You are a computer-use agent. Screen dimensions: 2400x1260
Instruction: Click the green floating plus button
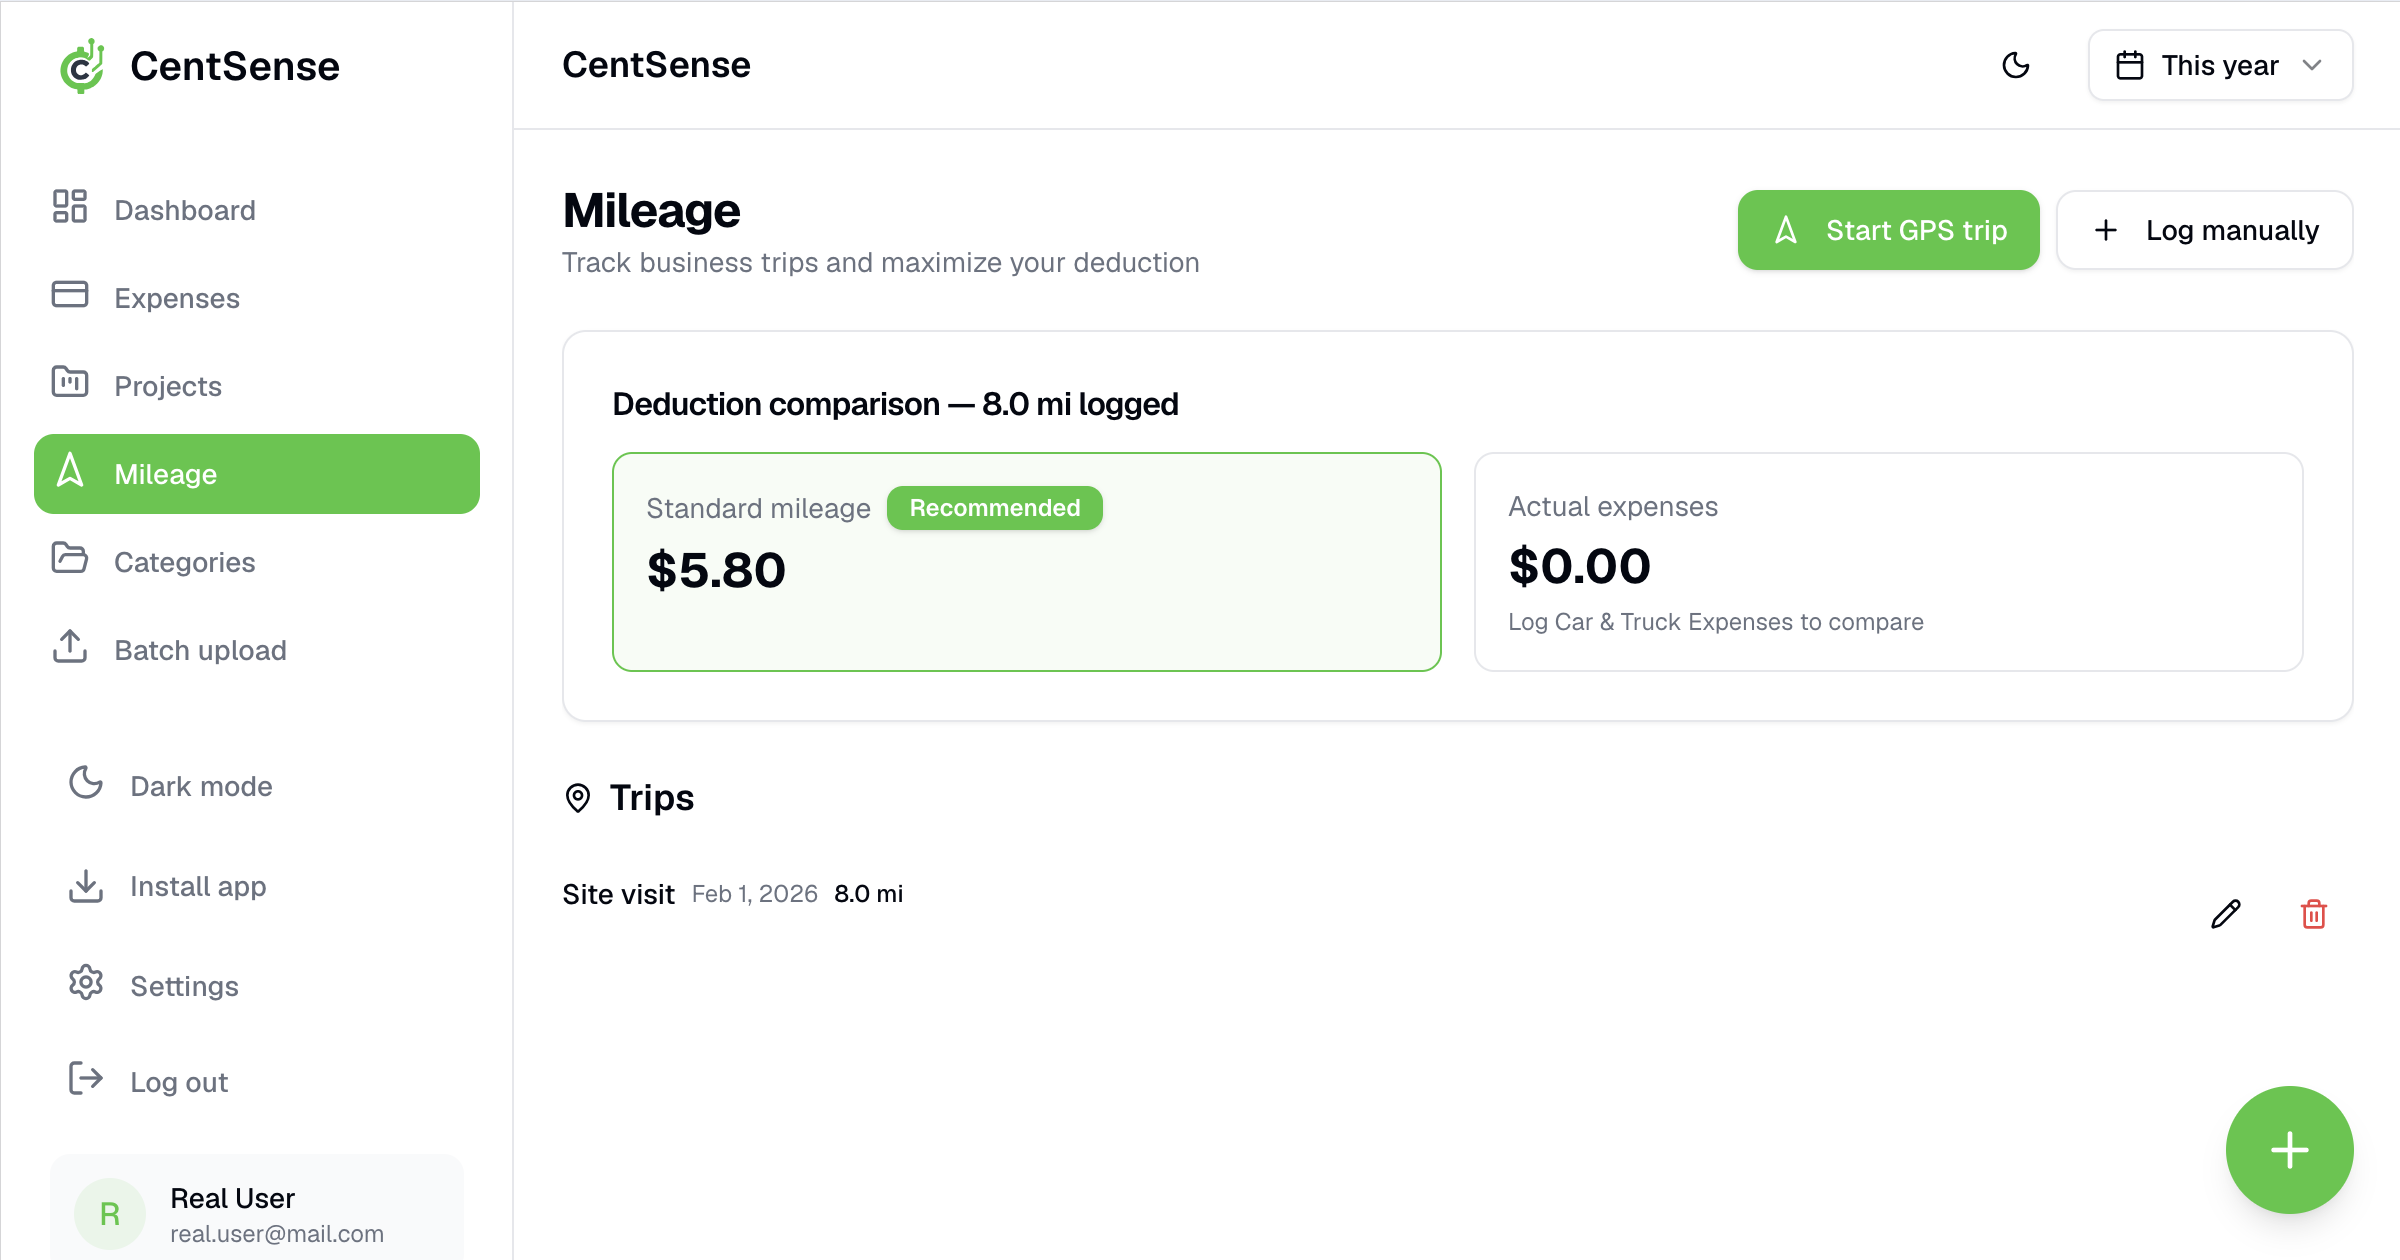pos(2289,1150)
